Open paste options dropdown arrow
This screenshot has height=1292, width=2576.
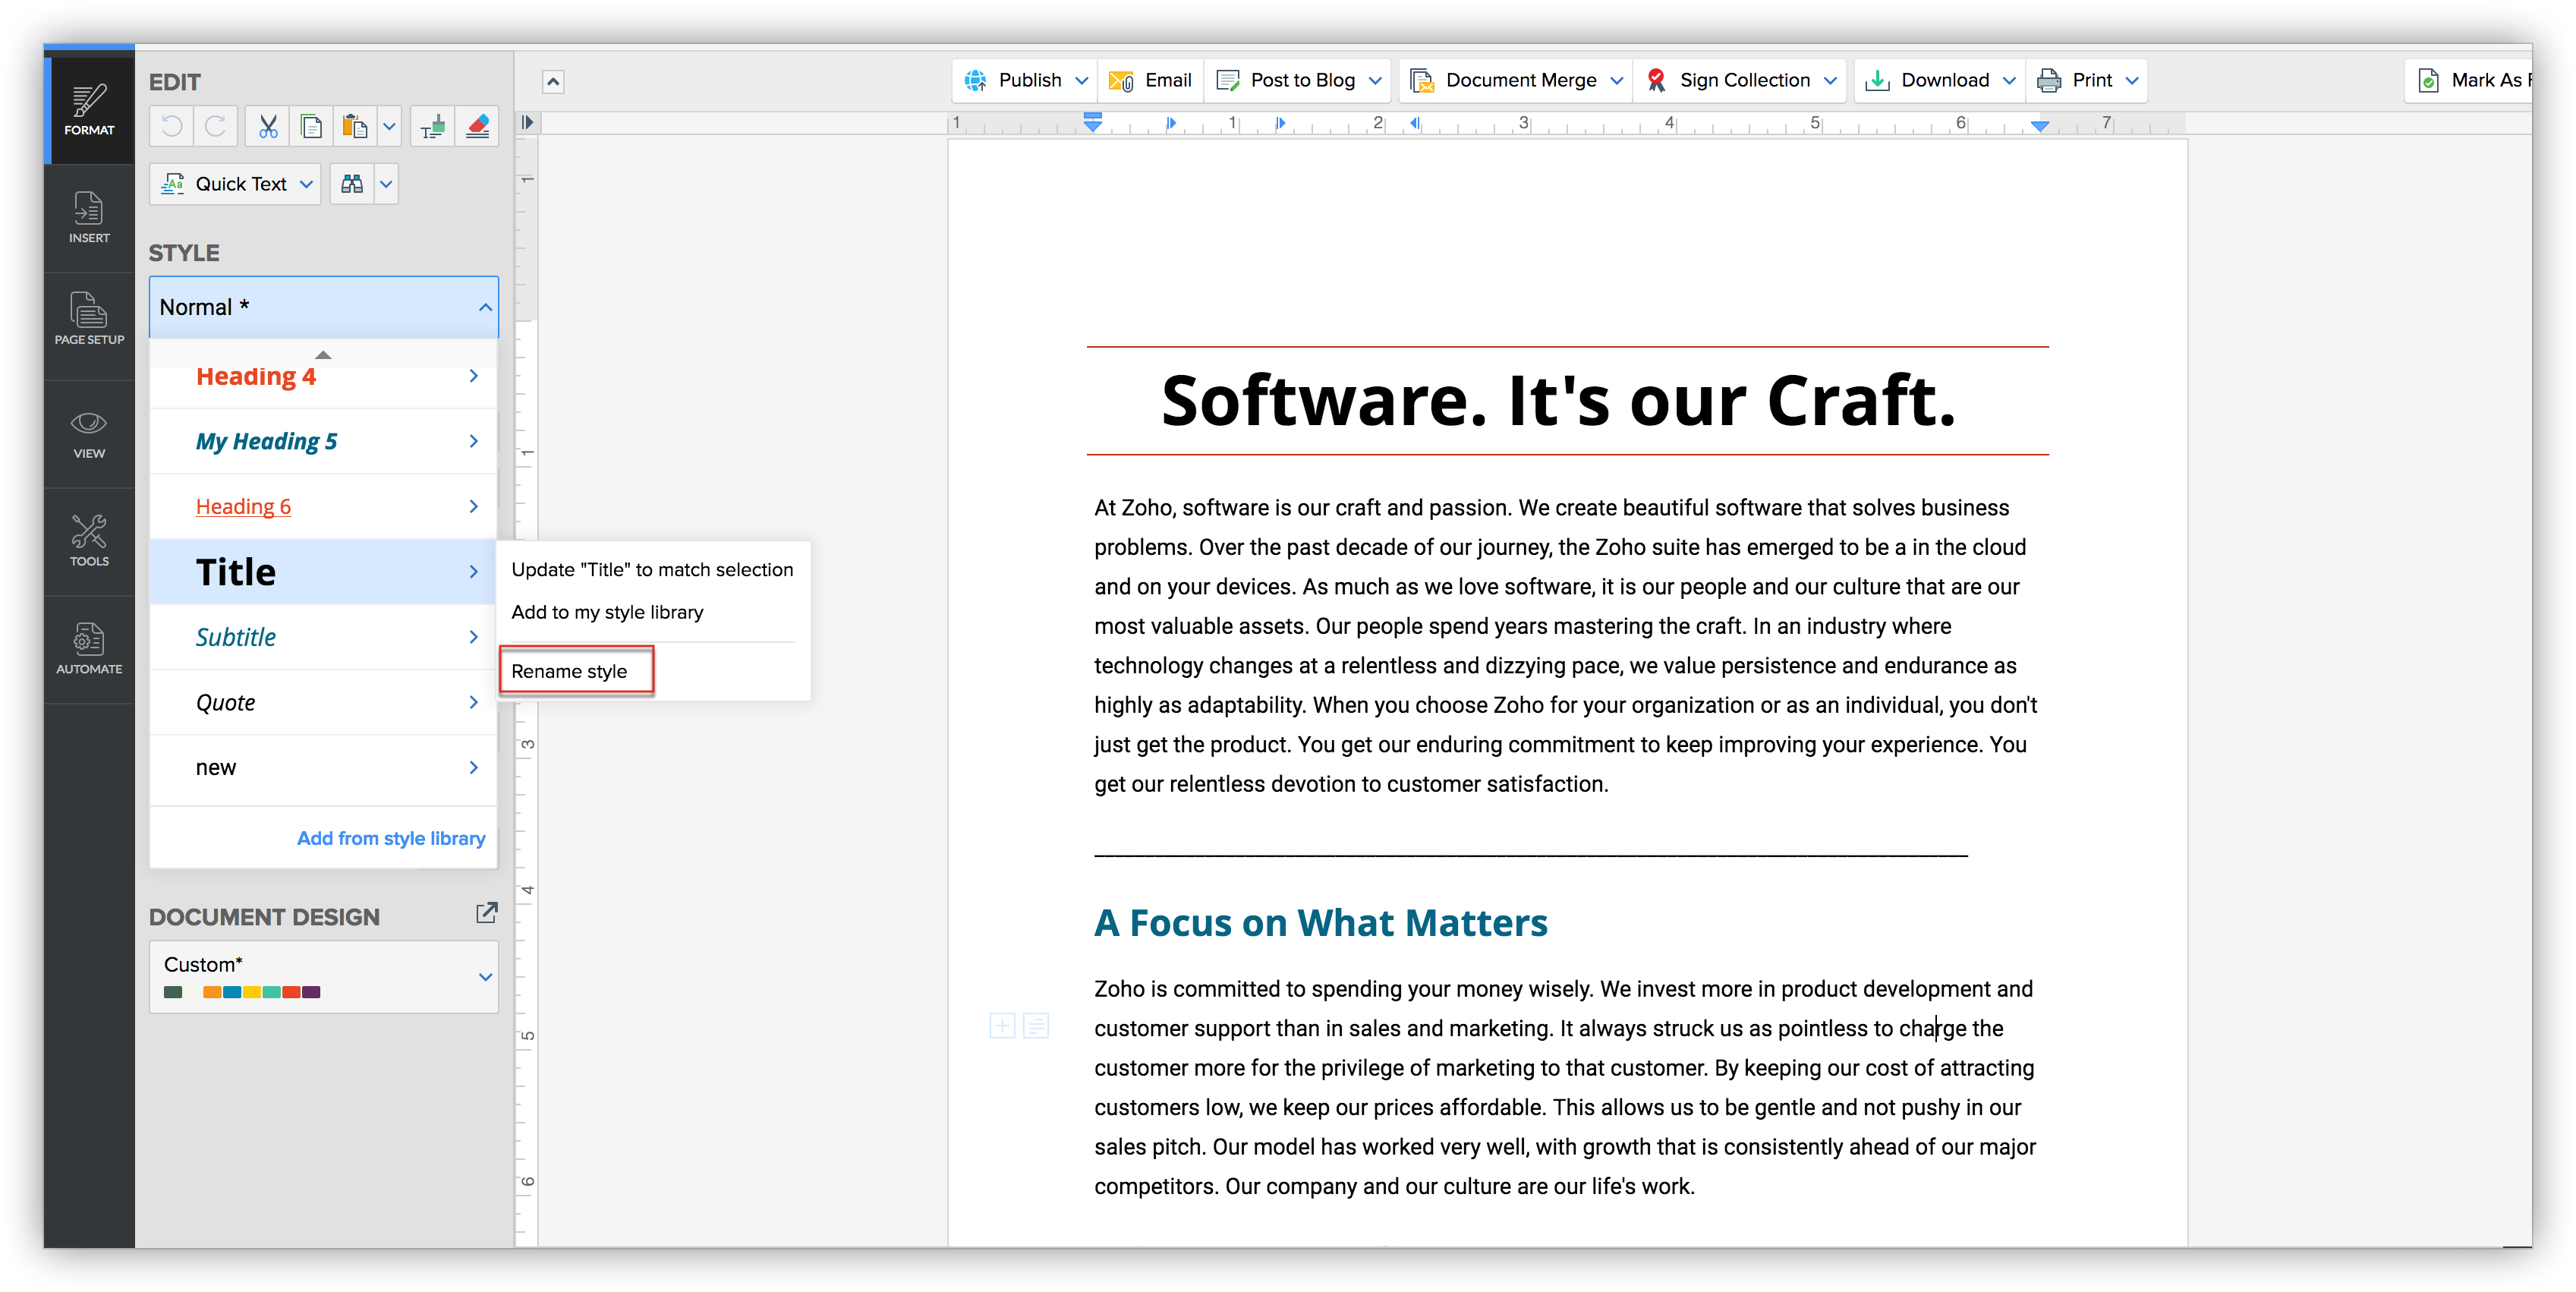[x=389, y=126]
